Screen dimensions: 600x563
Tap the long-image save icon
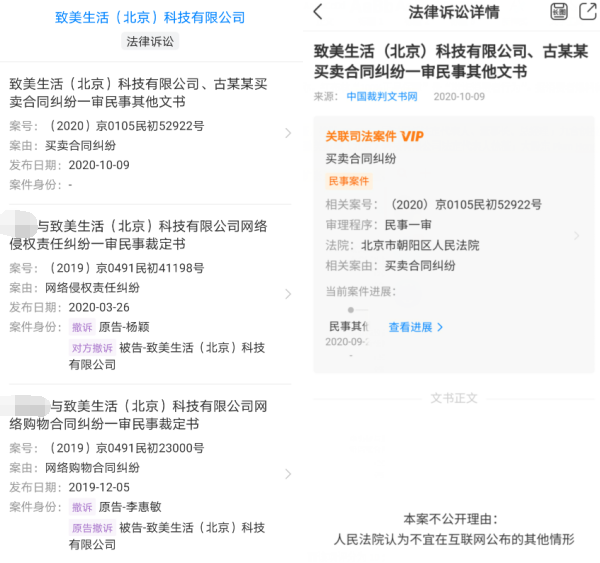click(559, 11)
